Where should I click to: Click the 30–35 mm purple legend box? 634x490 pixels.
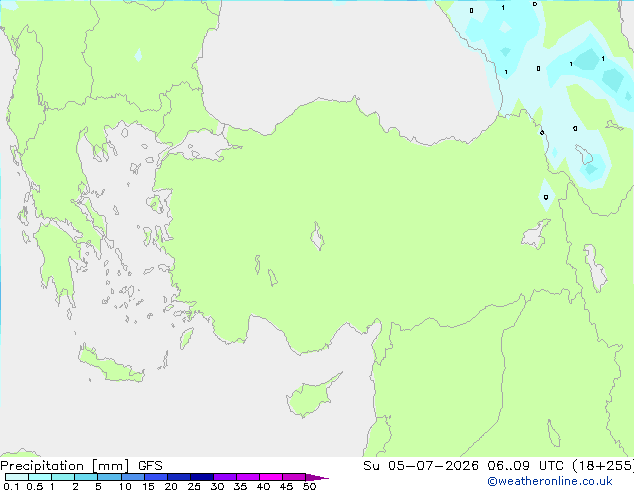(225, 477)
